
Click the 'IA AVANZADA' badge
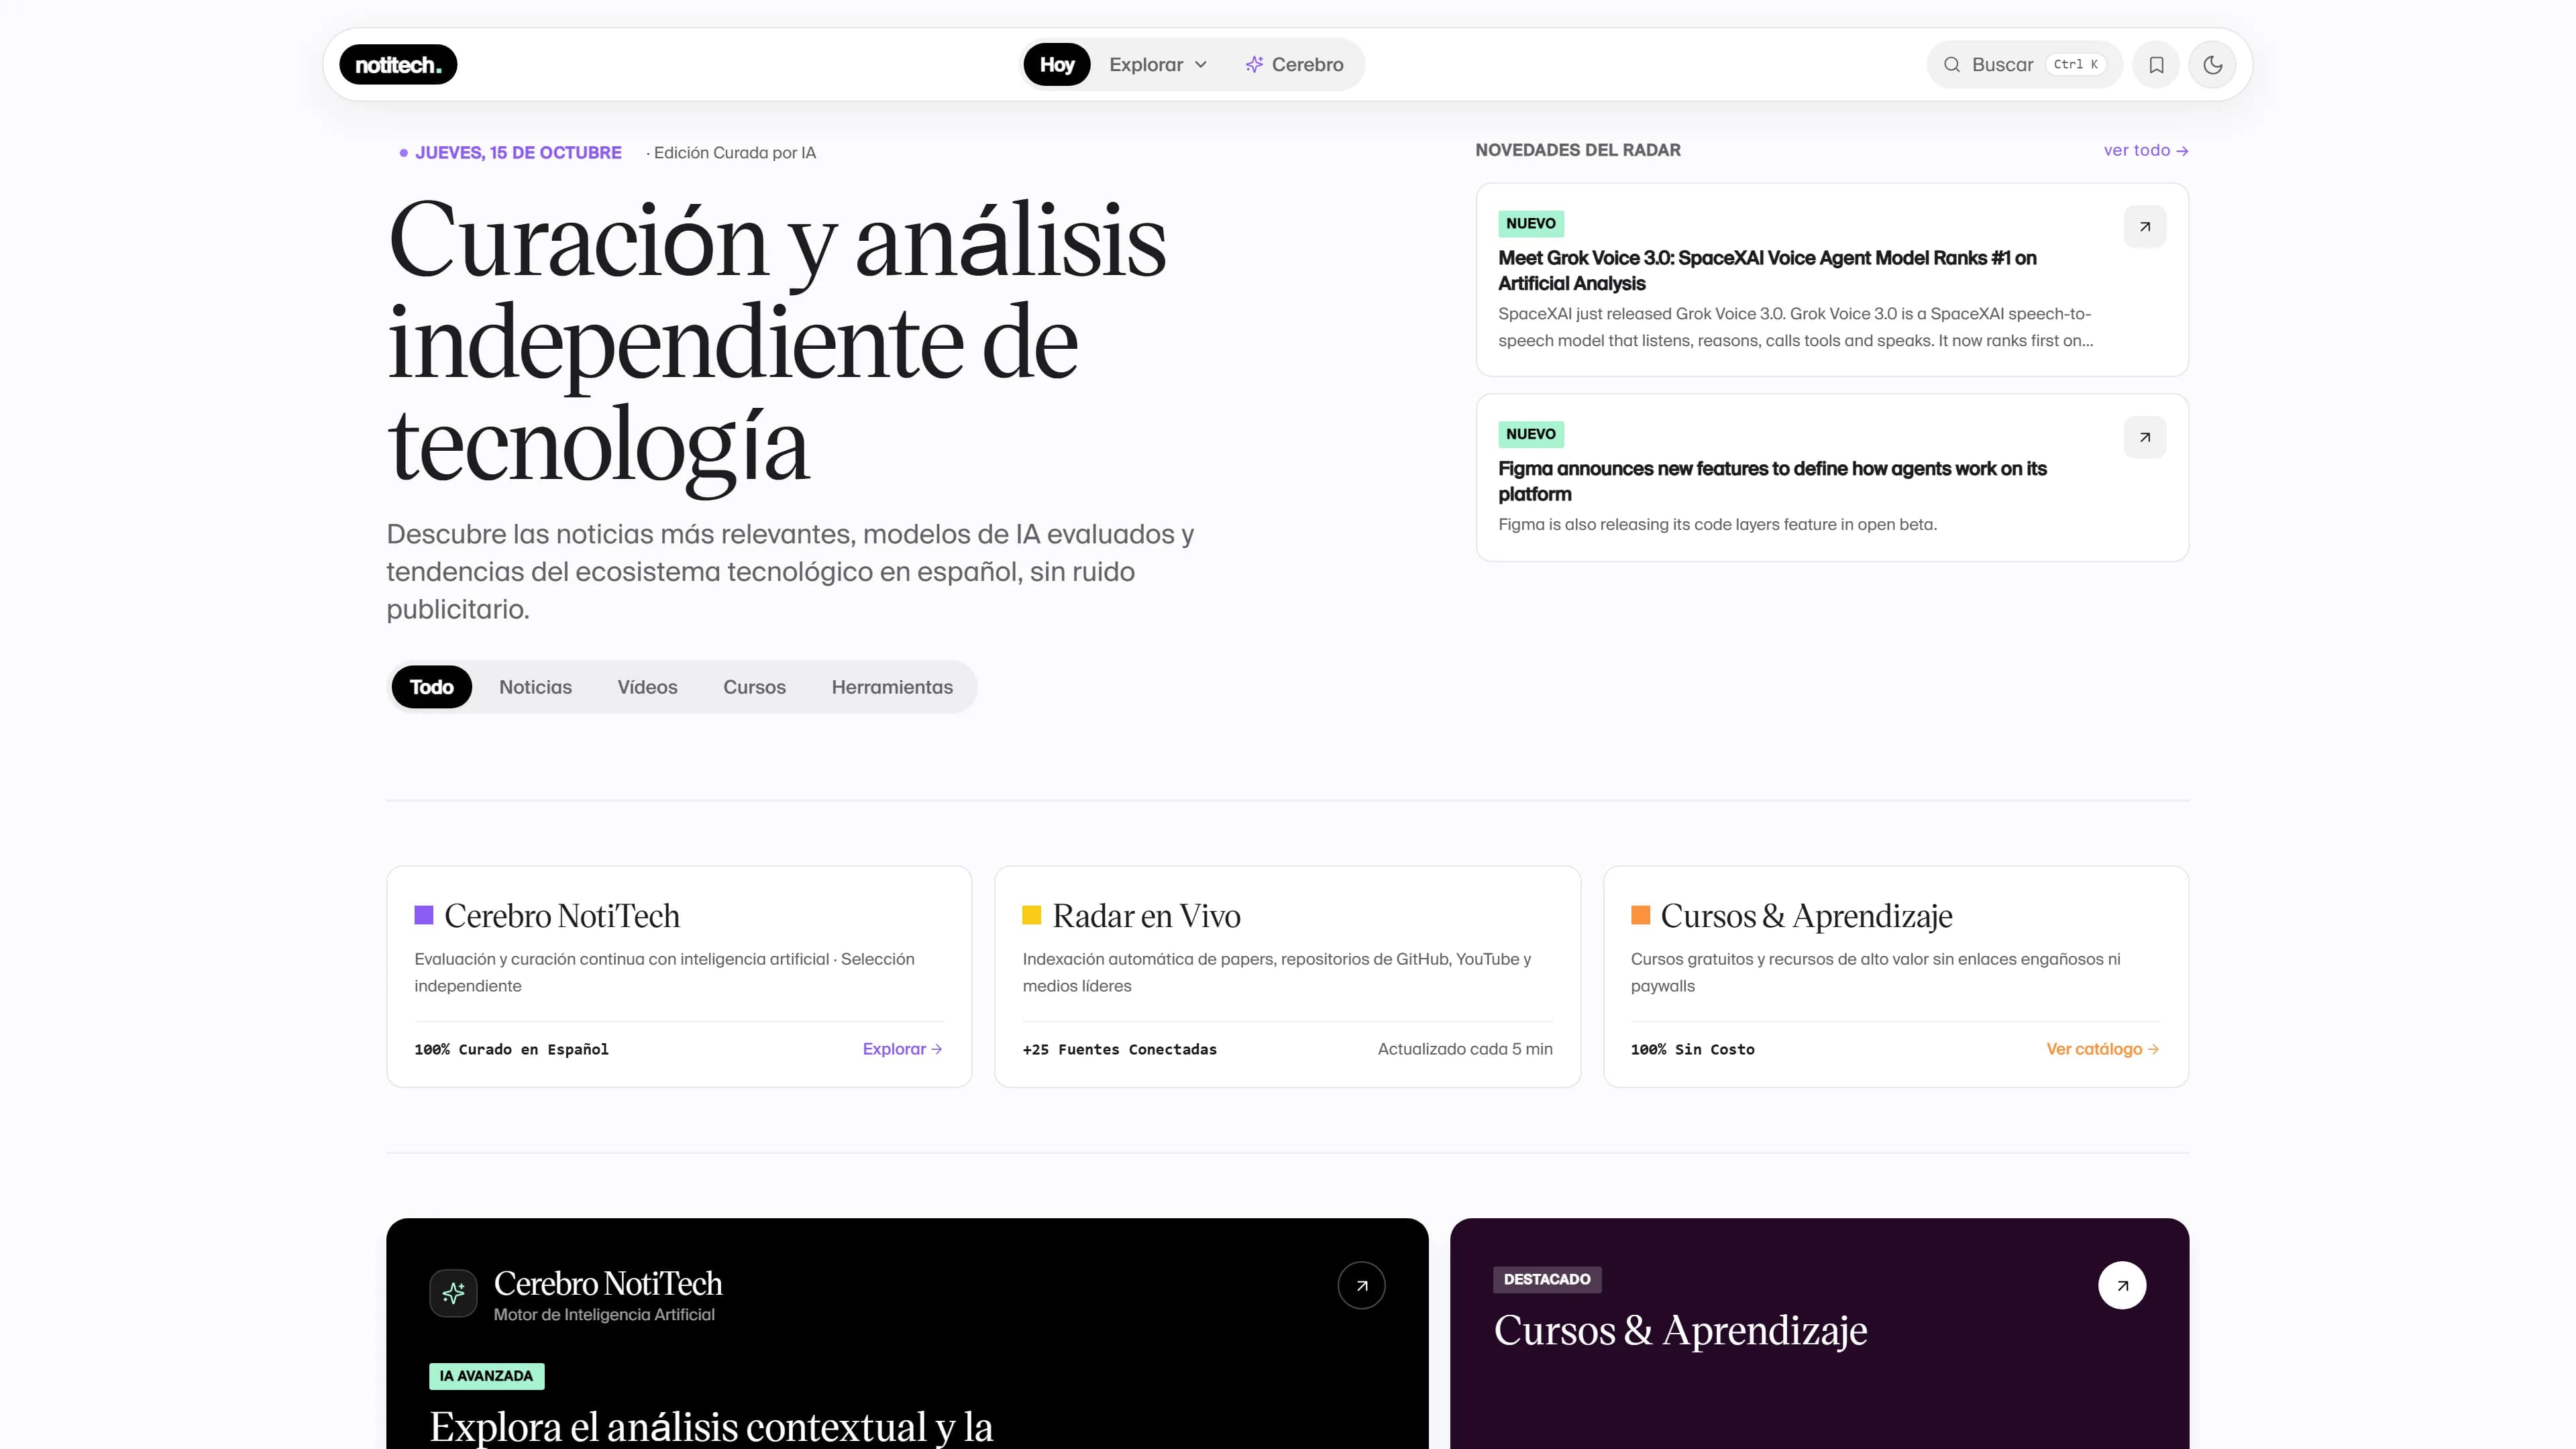[x=486, y=1377]
